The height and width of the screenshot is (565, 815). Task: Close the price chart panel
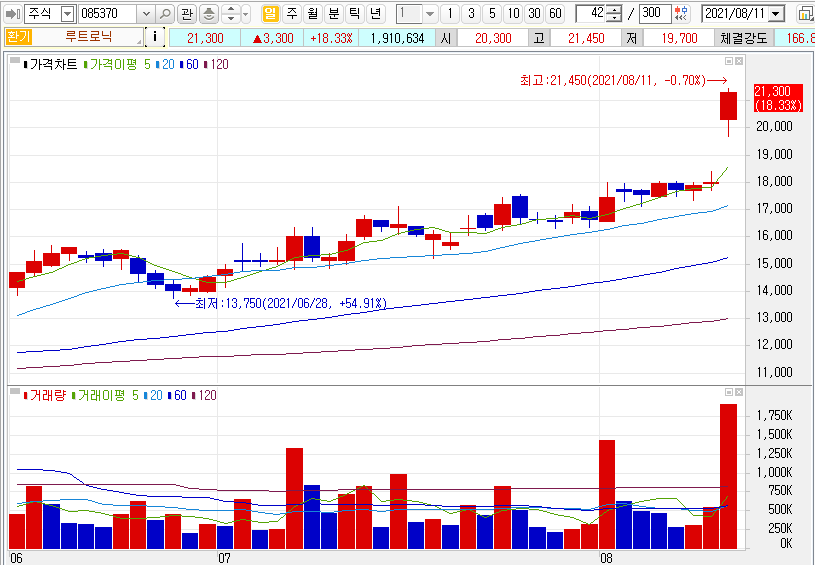(739, 61)
